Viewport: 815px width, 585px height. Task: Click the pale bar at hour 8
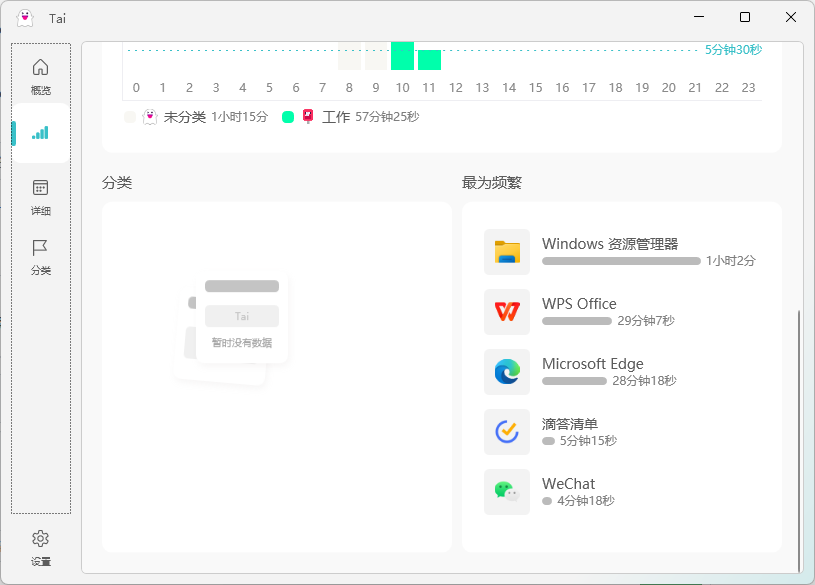349,56
